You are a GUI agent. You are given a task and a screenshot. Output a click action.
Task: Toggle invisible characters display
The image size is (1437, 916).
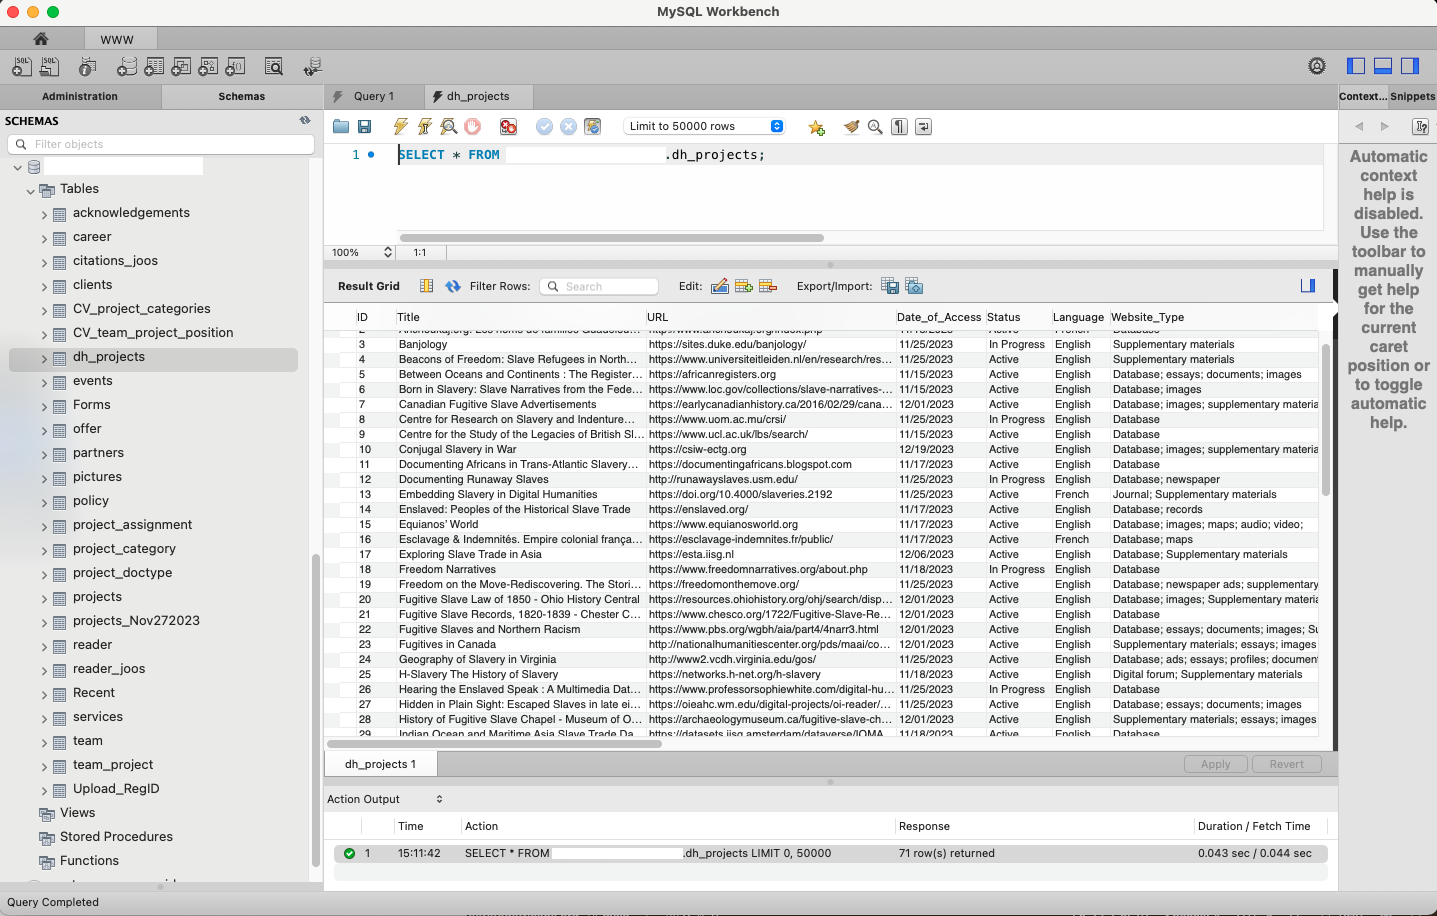[x=899, y=127]
